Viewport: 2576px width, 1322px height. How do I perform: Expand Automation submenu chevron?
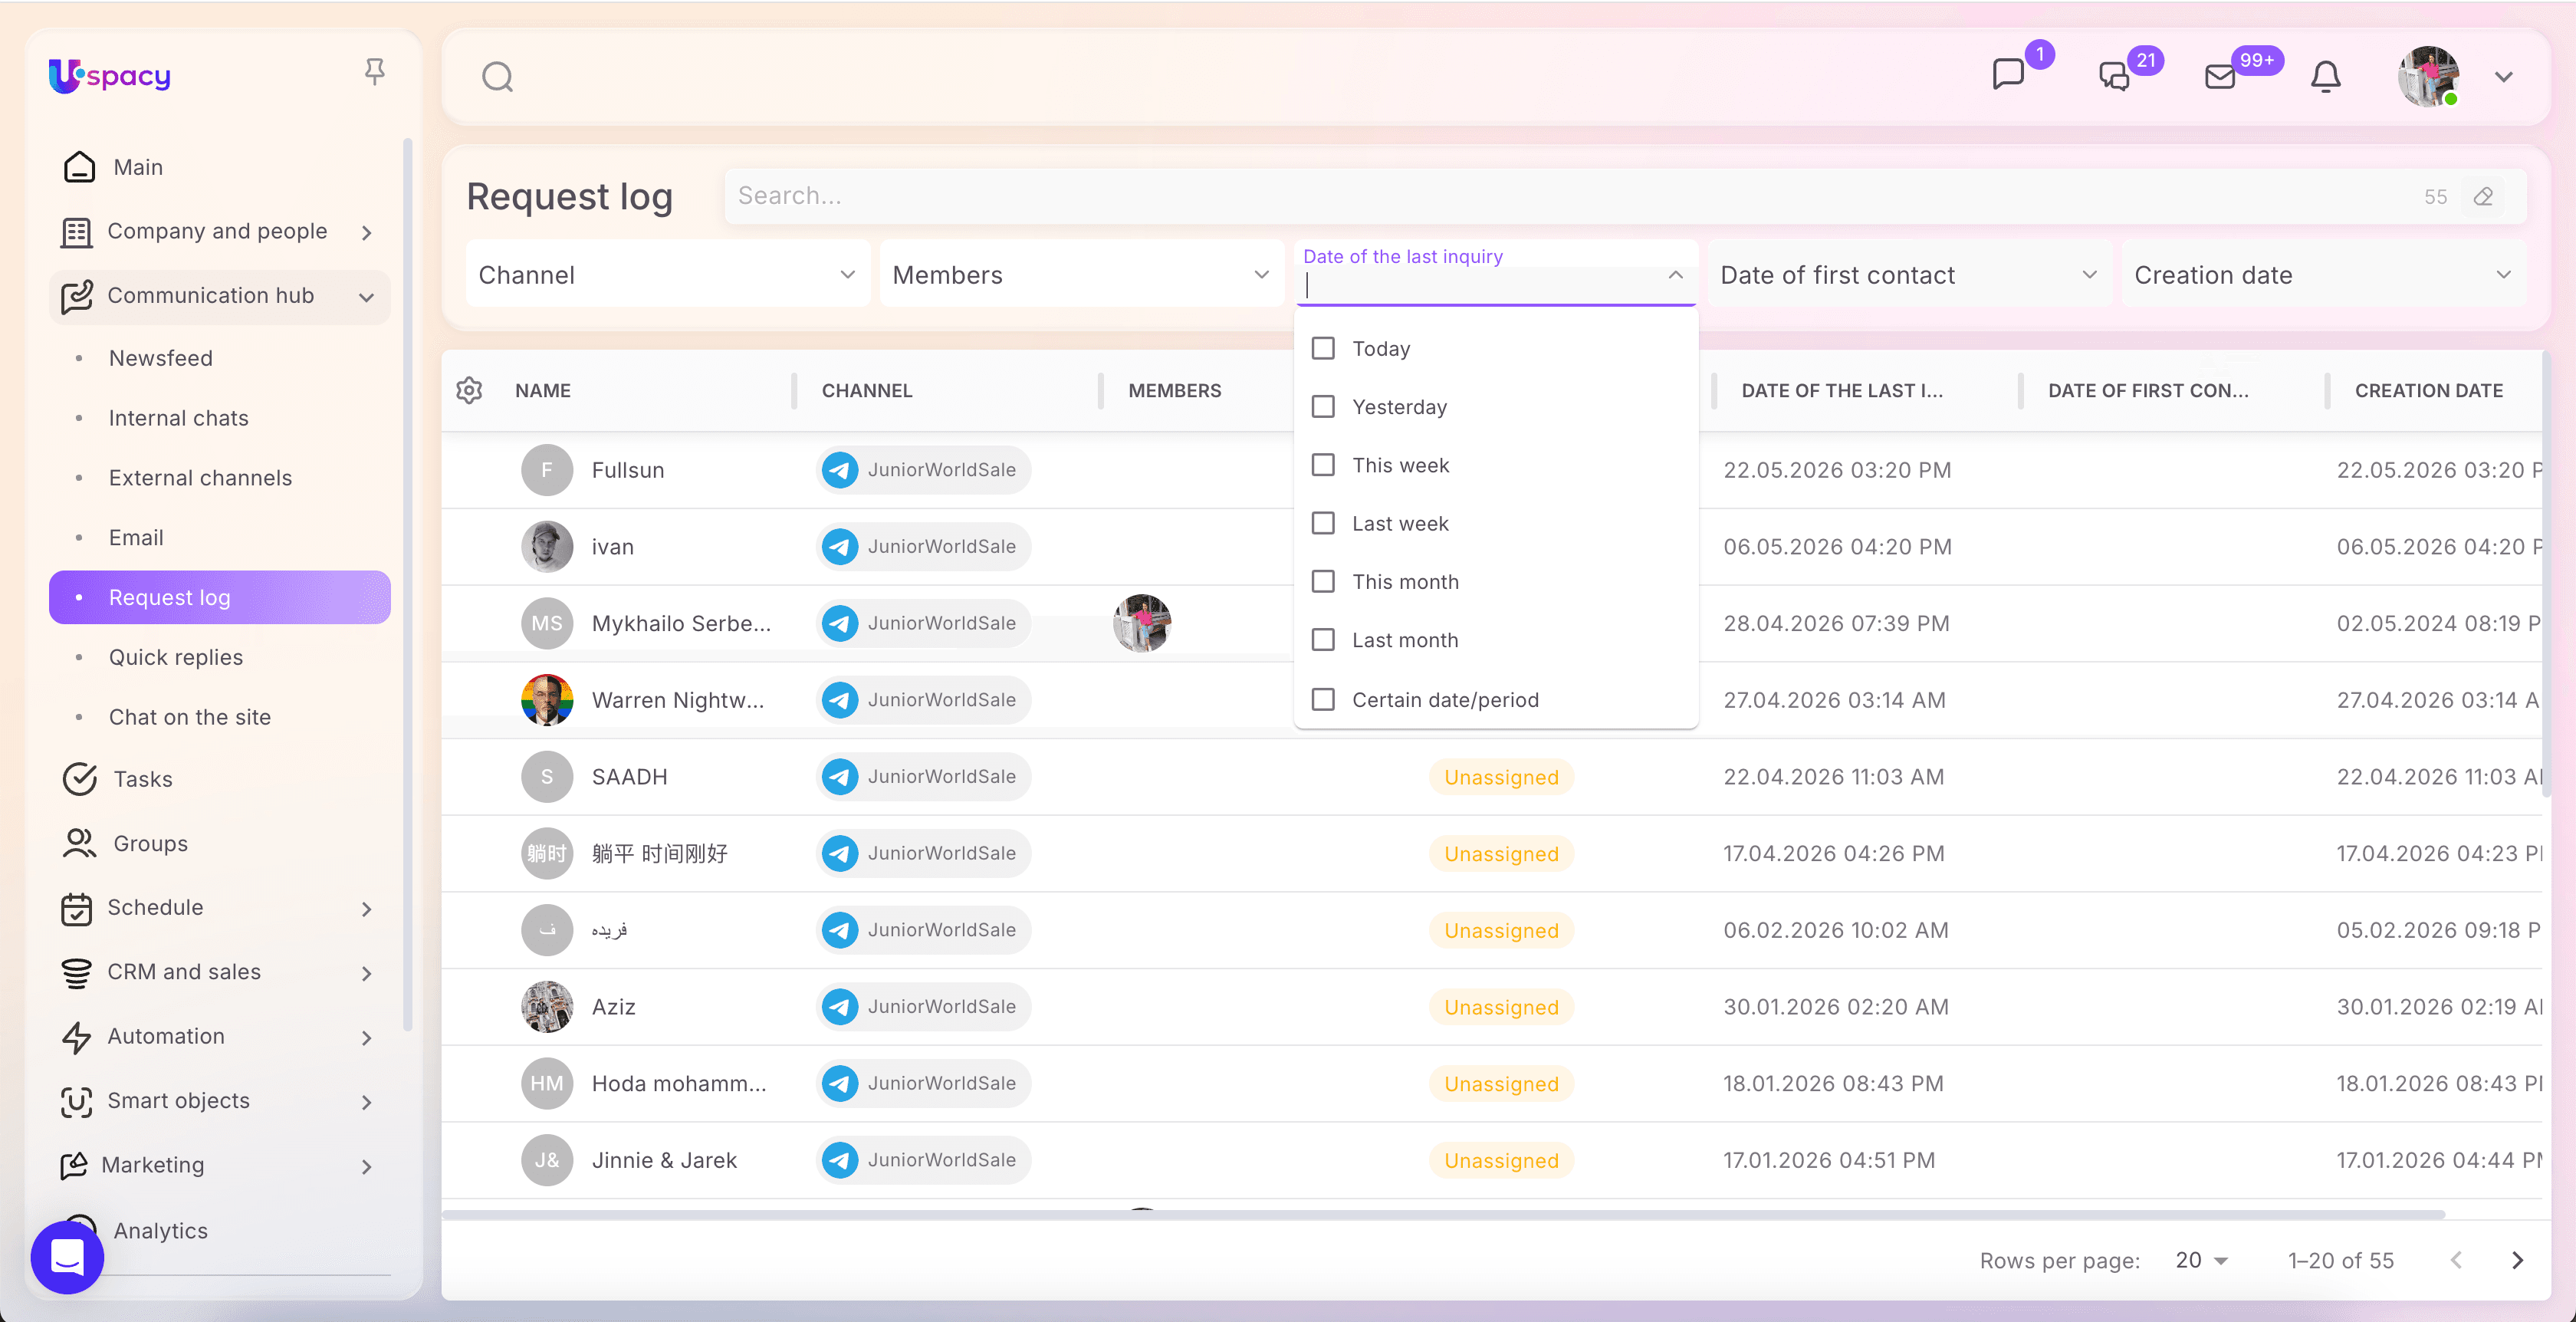[366, 1038]
